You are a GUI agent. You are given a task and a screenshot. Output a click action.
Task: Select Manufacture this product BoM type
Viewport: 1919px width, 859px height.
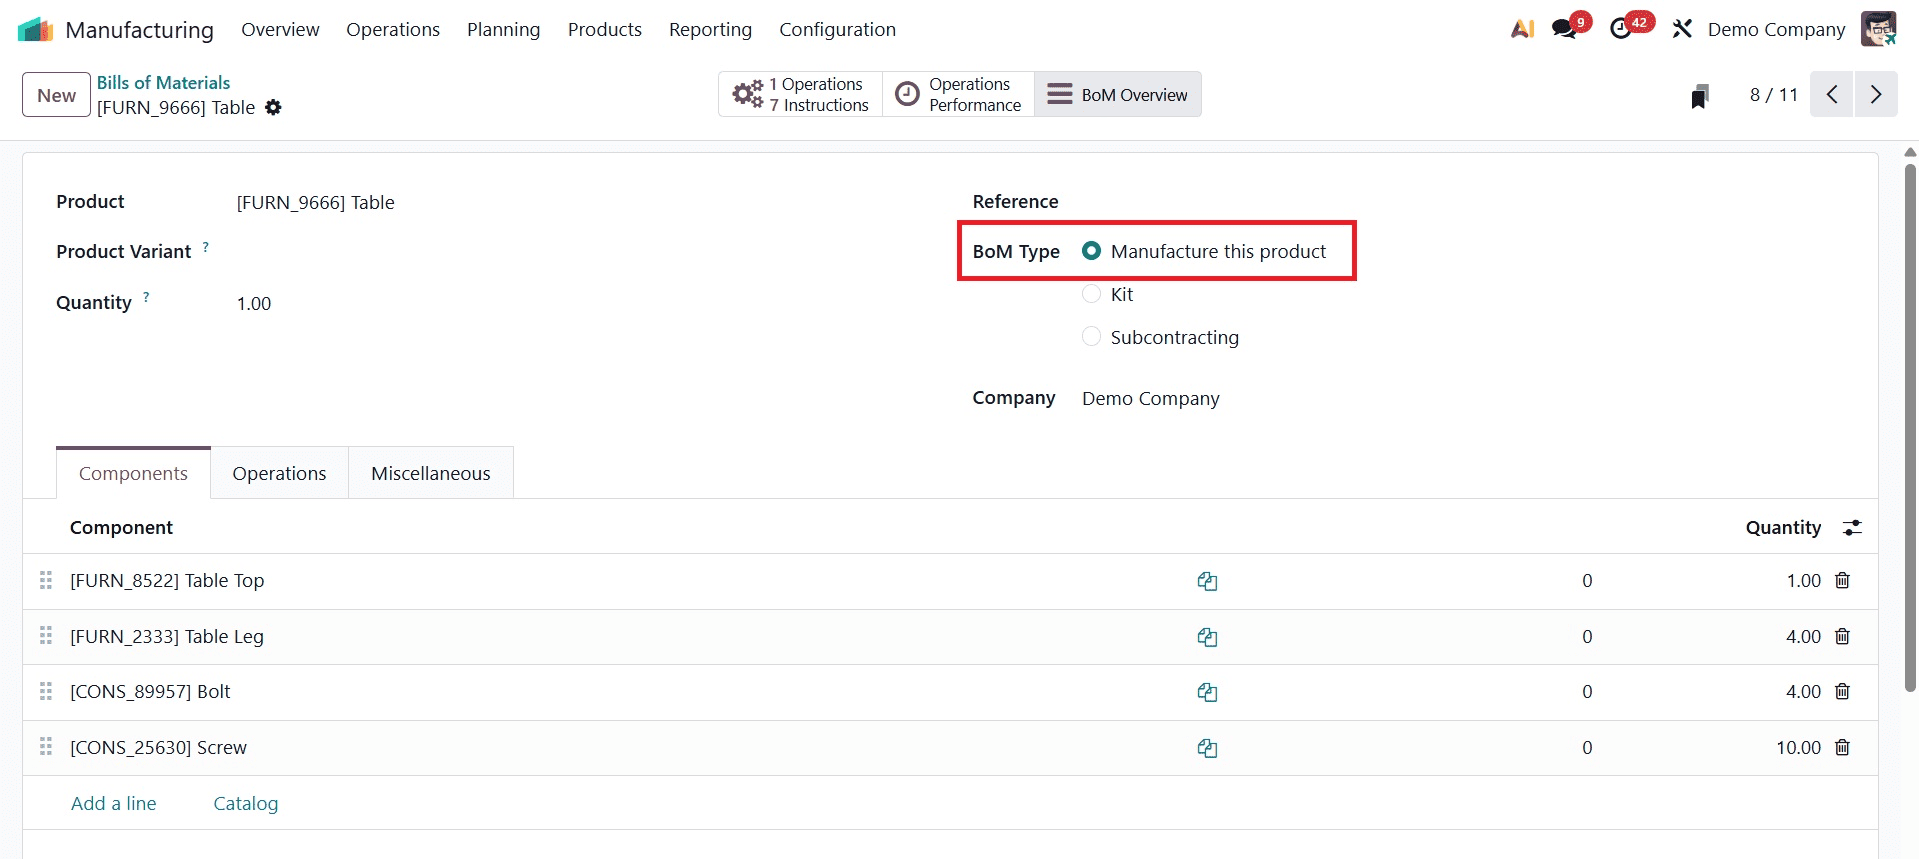(x=1091, y=251)
